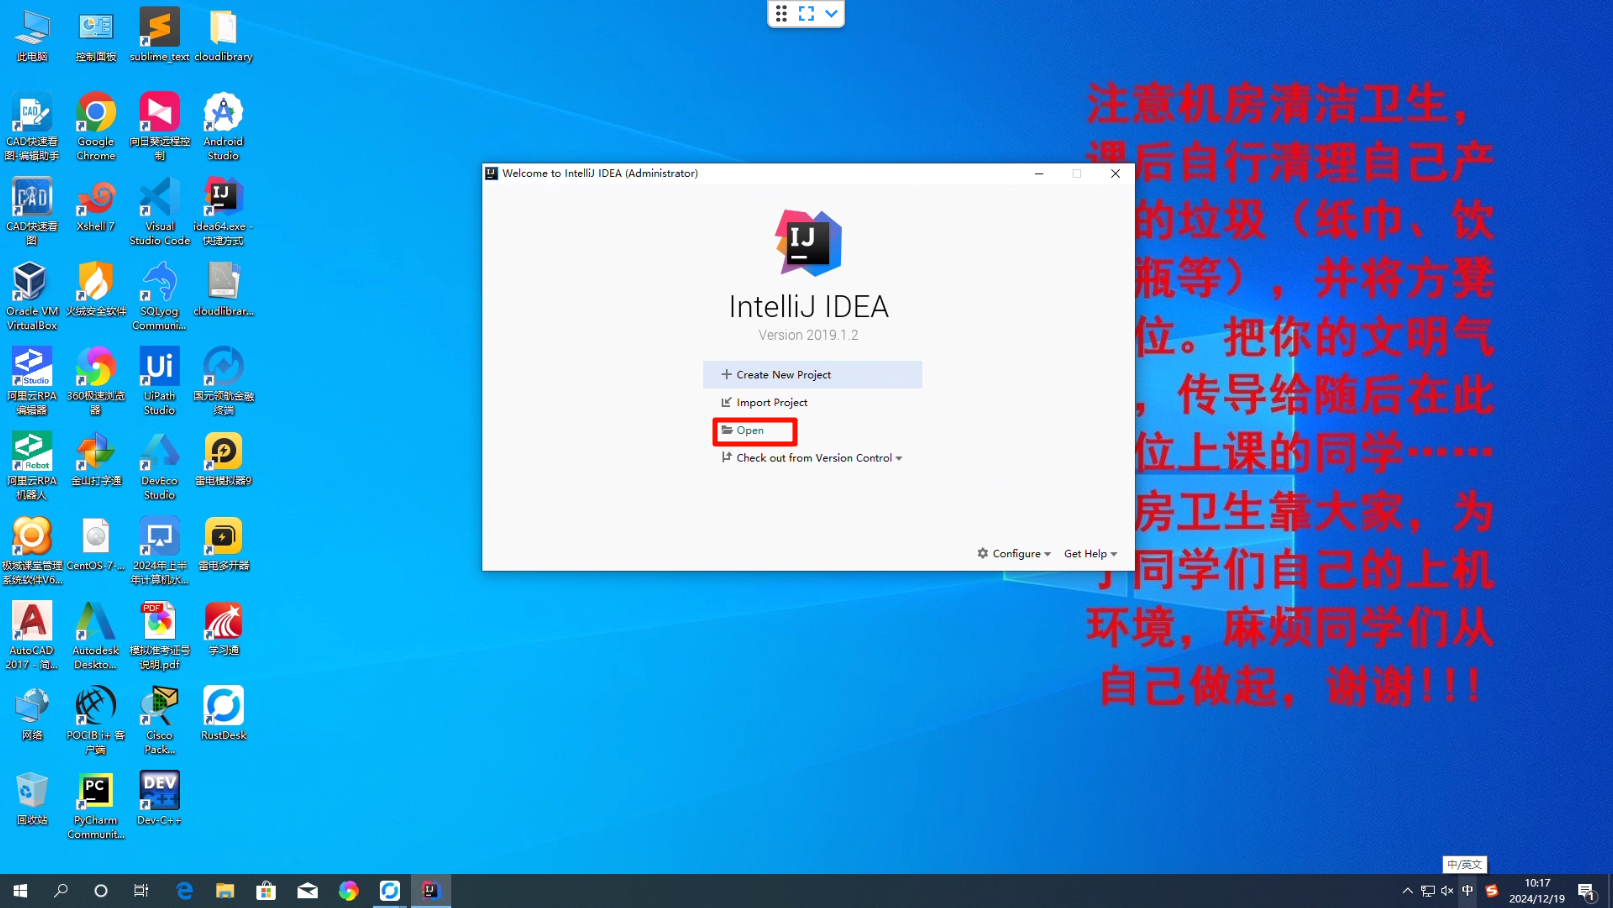The width and height of the screenshot is (1613, 908).
Task: Select the This PC desktop icon
Action: (x=32, y=35)
